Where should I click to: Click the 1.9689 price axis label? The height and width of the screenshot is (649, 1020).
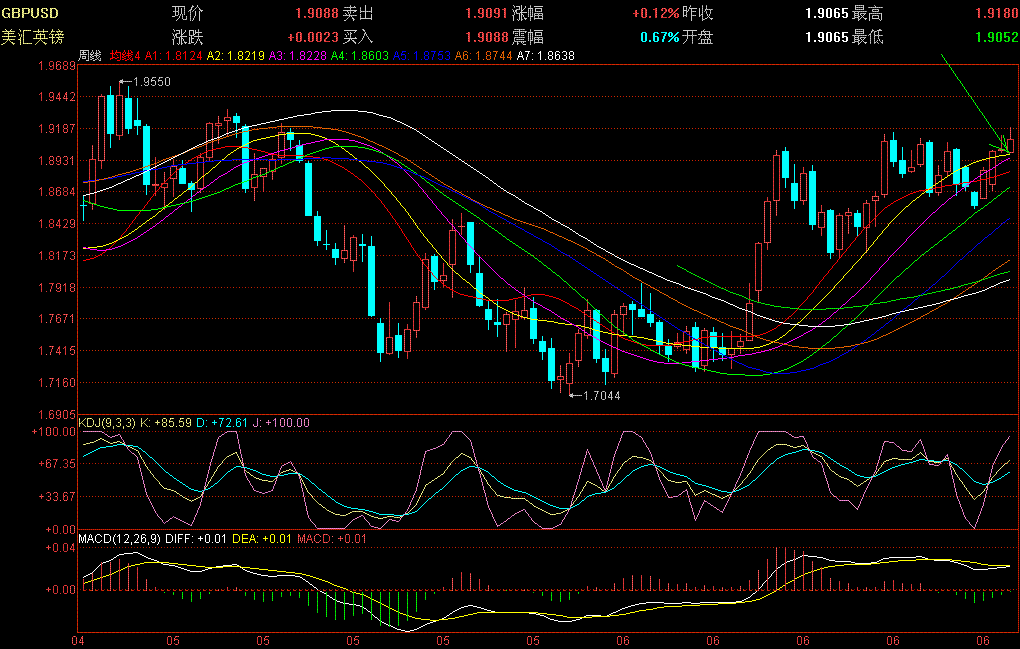point(57,66)
